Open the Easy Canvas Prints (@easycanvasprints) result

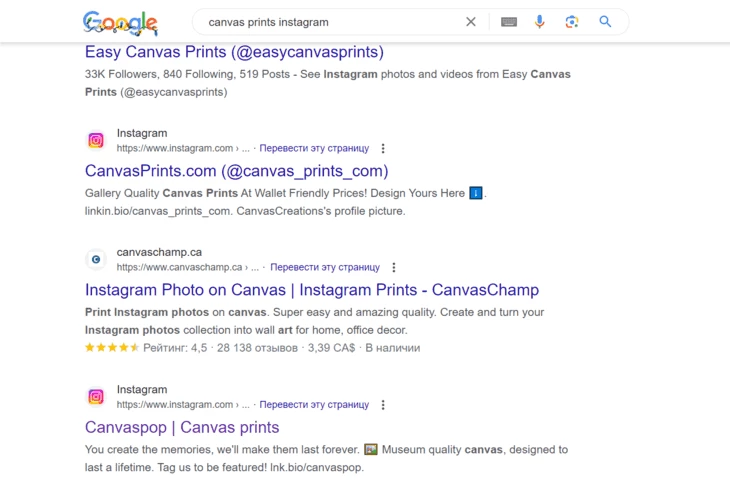point(234,52)
